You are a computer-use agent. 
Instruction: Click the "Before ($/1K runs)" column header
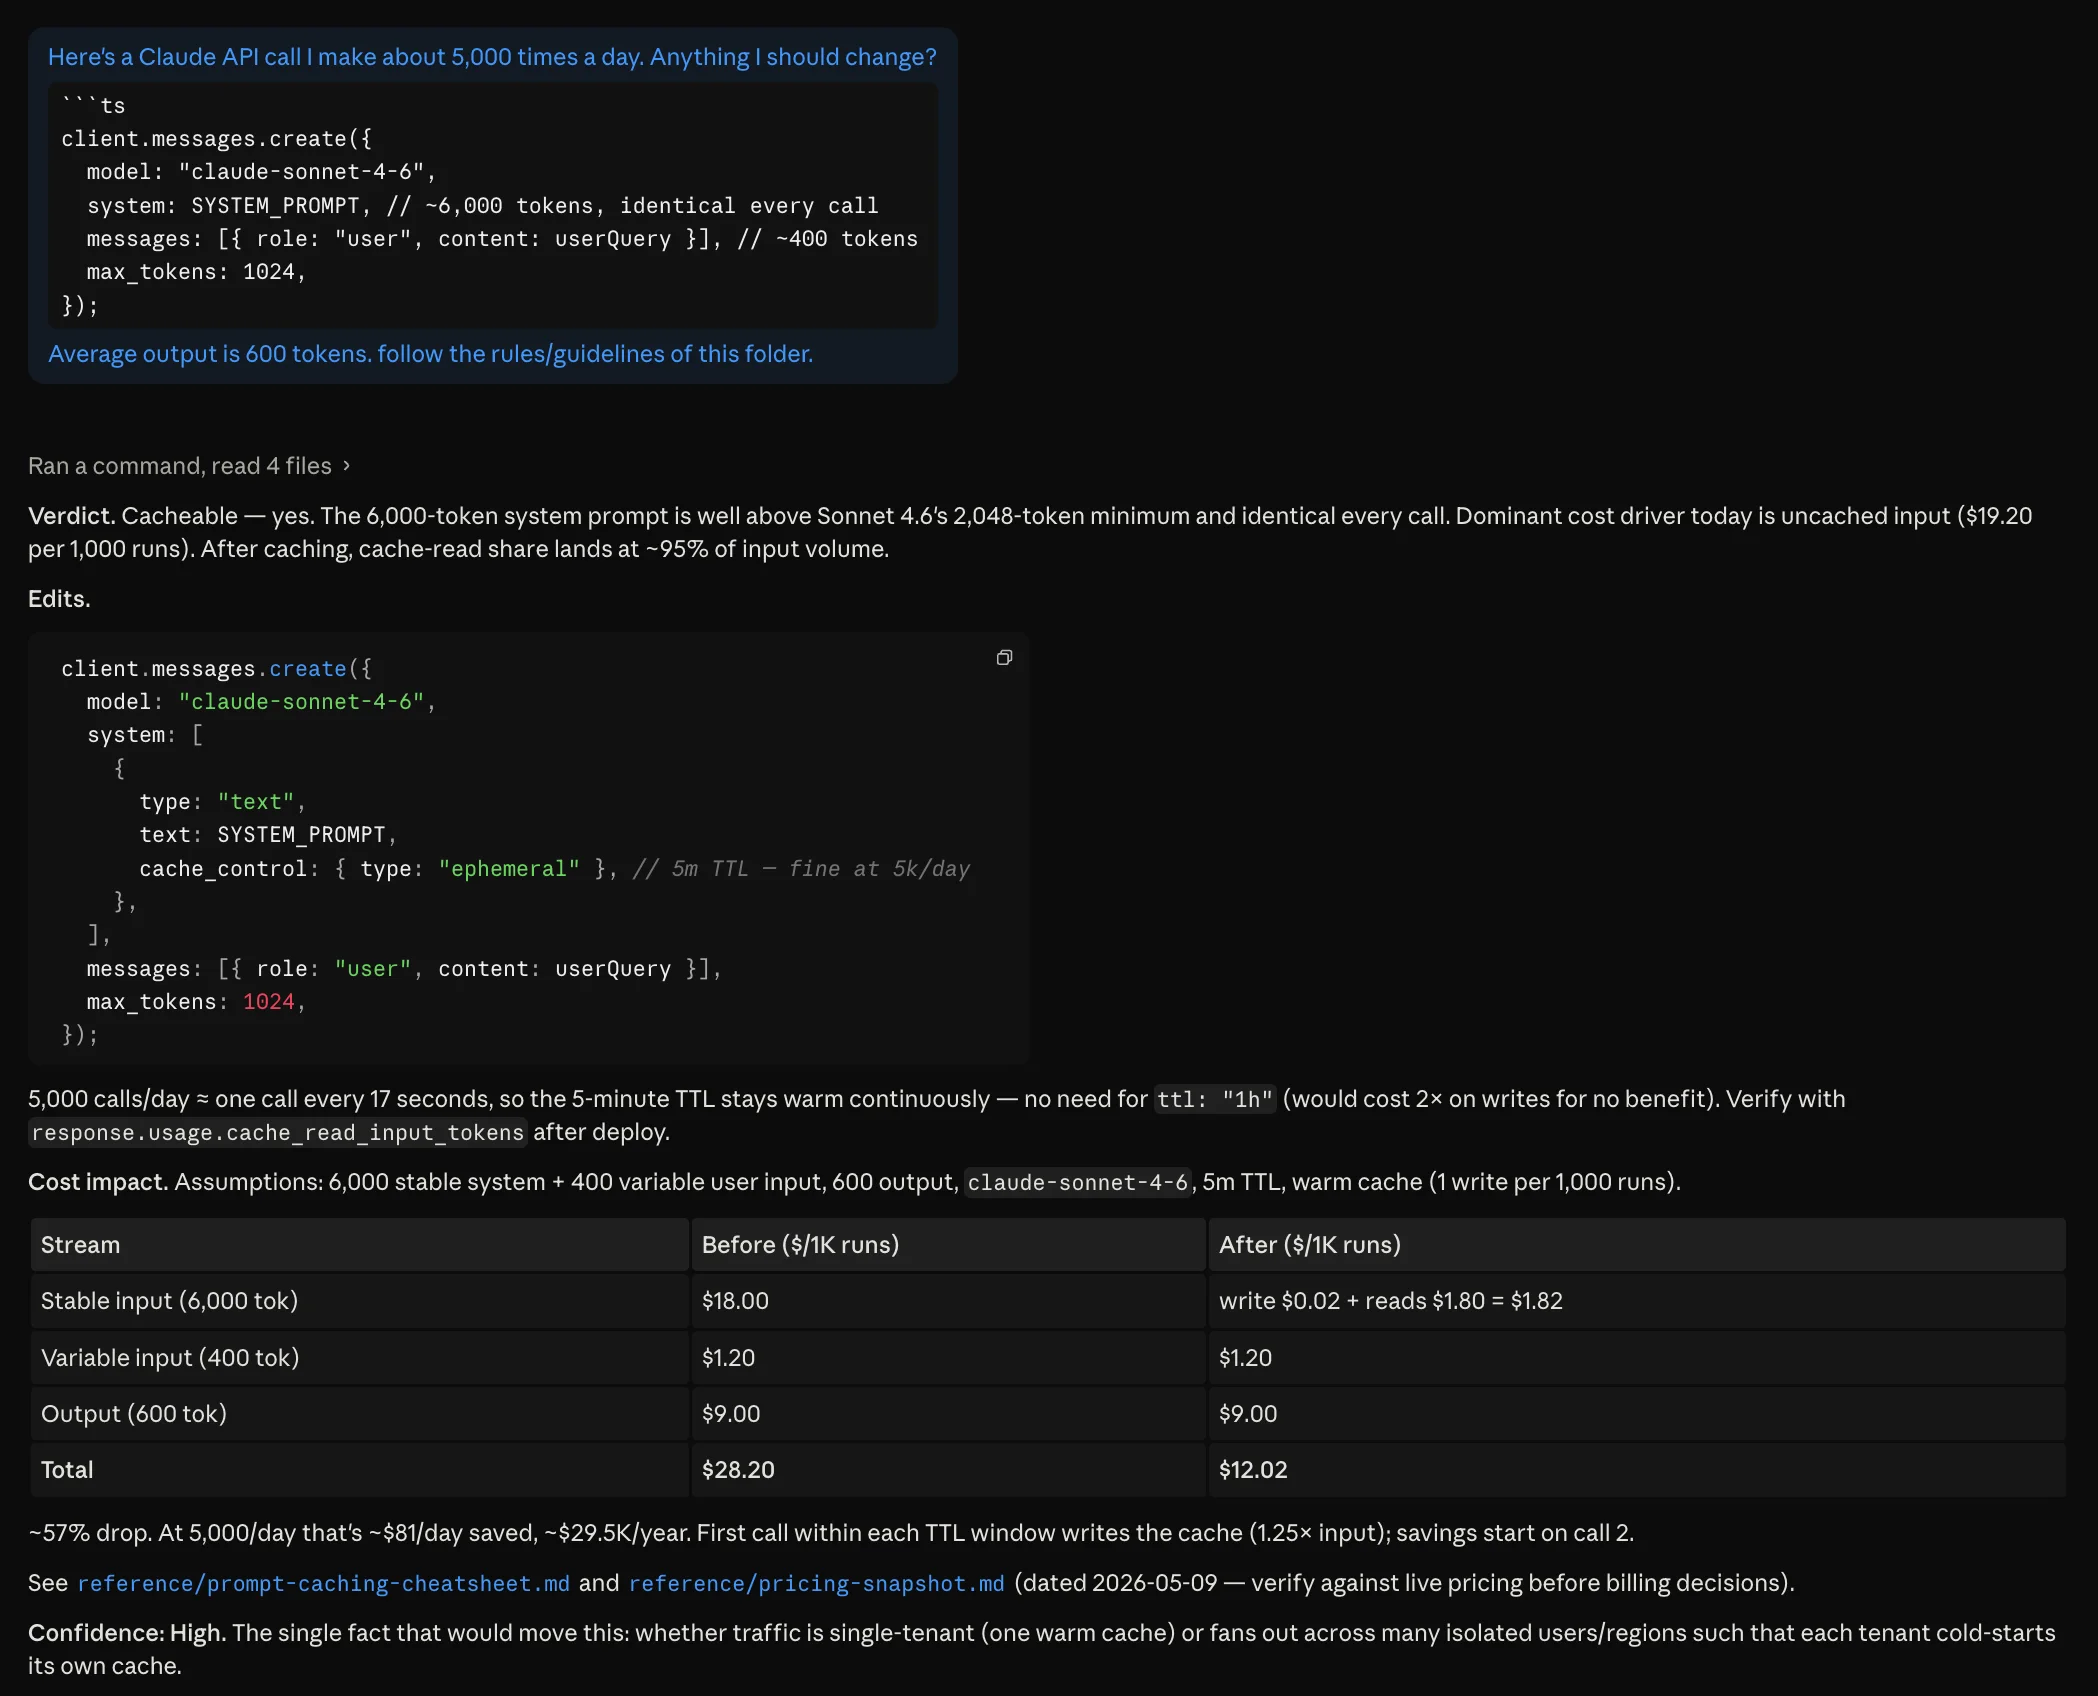(x=948, y=1245)
